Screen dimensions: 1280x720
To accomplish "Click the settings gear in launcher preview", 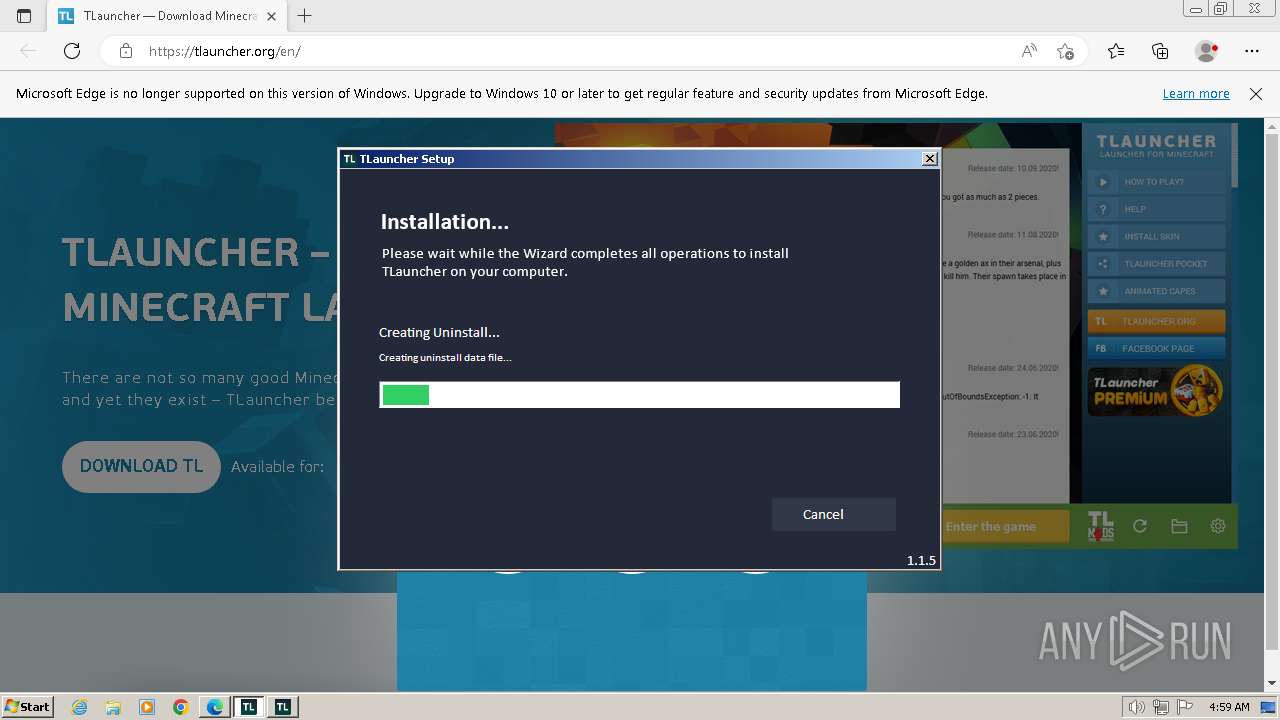I will [x=1218, y=526].
